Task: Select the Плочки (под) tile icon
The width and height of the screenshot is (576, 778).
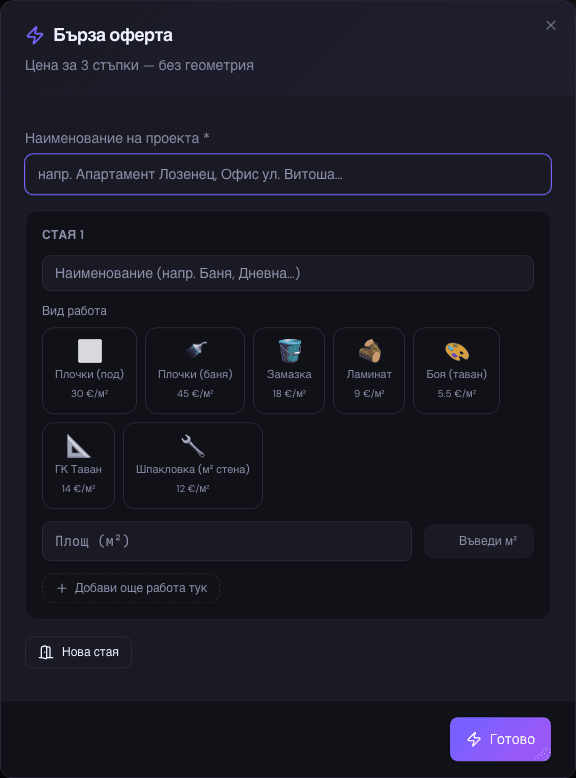Action: point(90,351)
